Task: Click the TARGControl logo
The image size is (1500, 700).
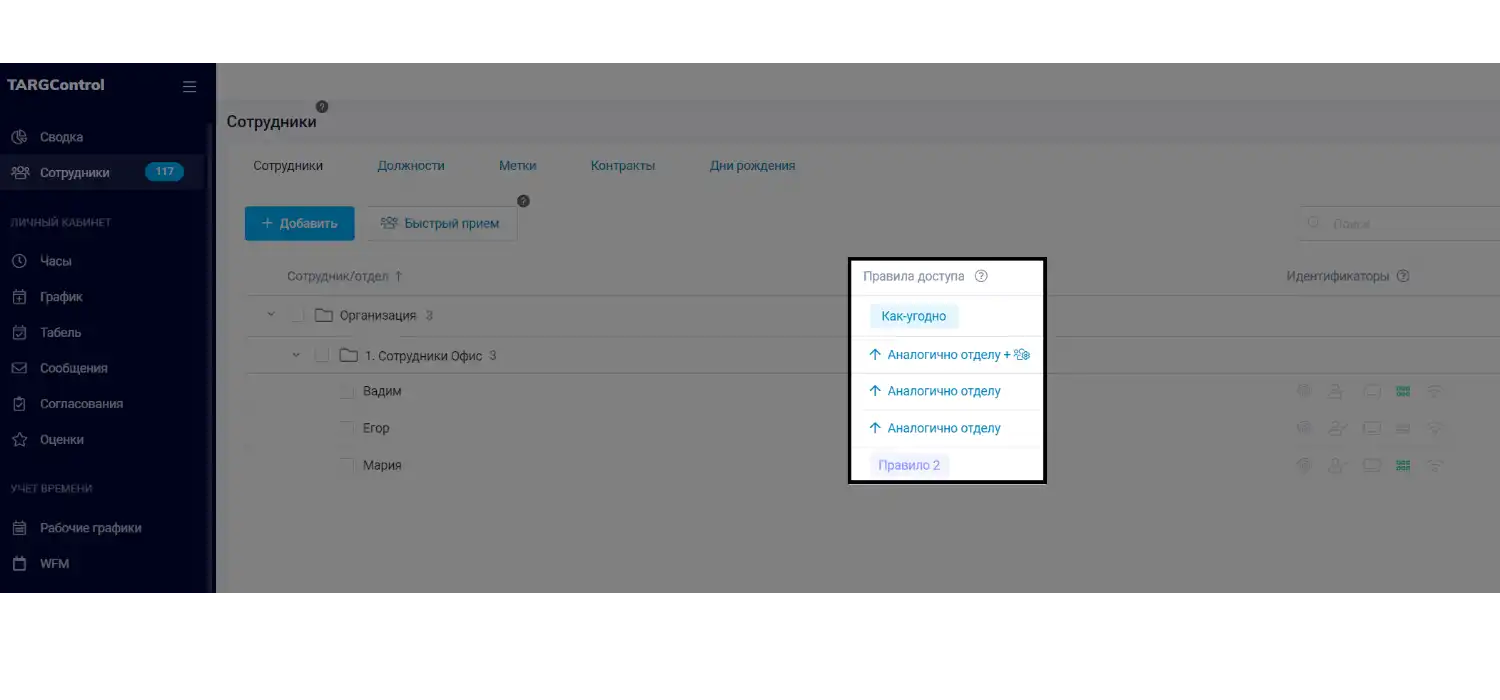Action: (56, 85)
